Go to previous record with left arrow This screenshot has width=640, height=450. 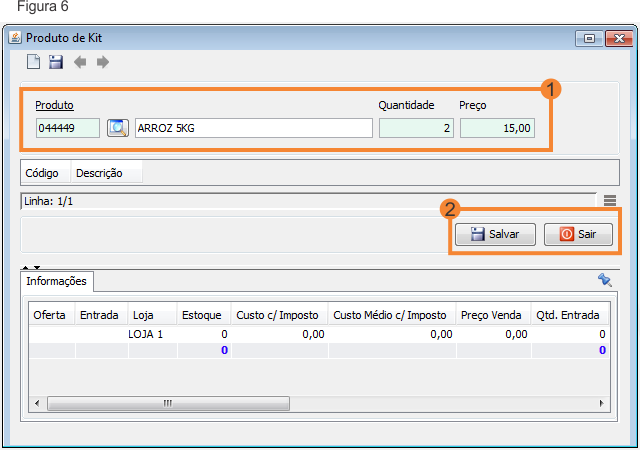click(x=80, y=63)
